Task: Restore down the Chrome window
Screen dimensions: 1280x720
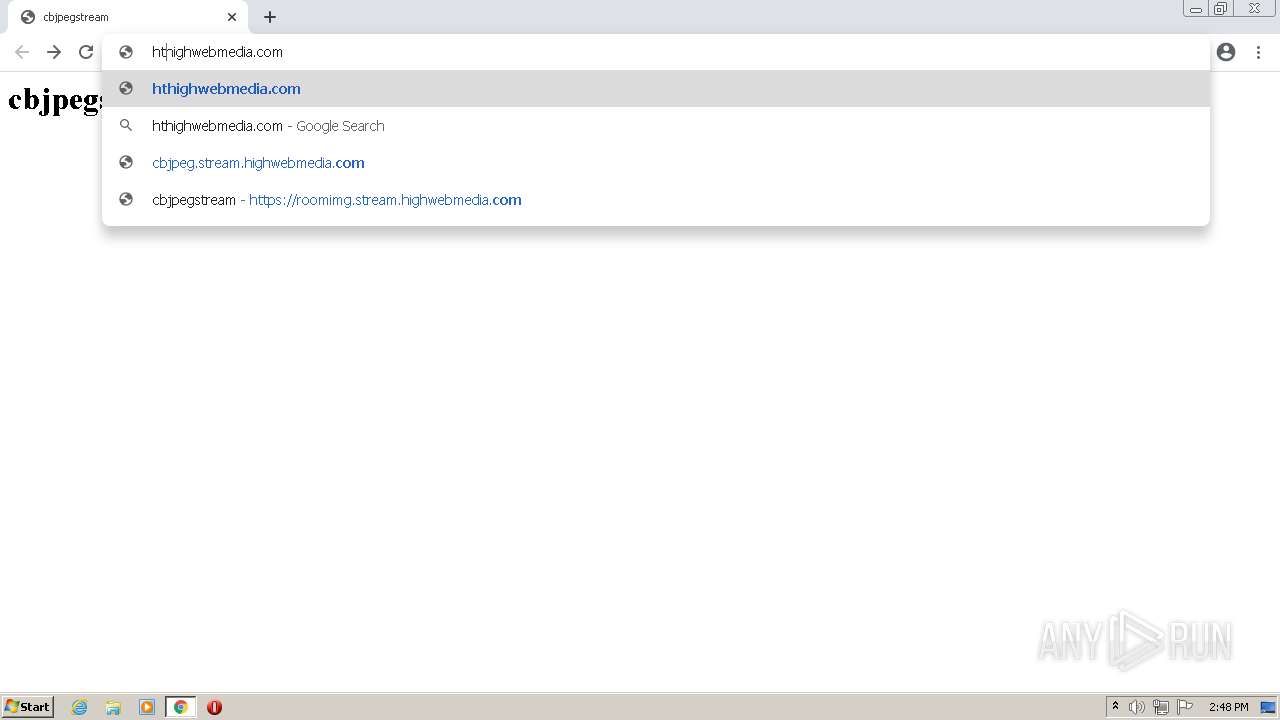Action: point(1221,9)
